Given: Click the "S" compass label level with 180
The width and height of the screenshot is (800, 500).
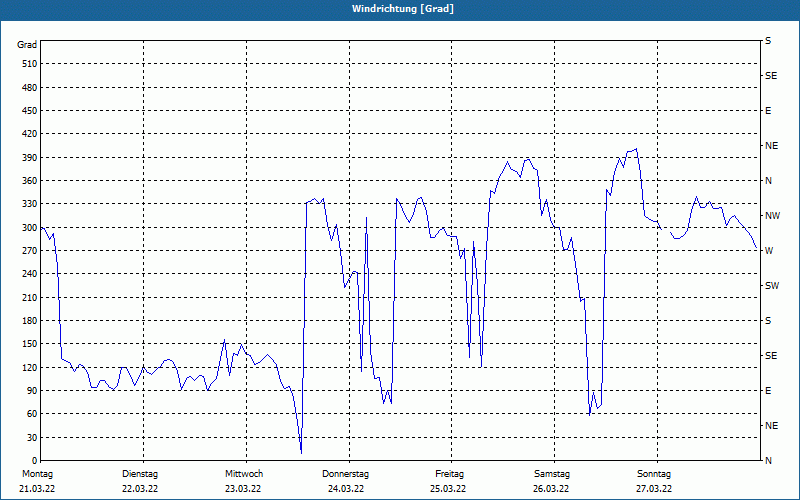Looking at the screenshot, I should (768, 321).
